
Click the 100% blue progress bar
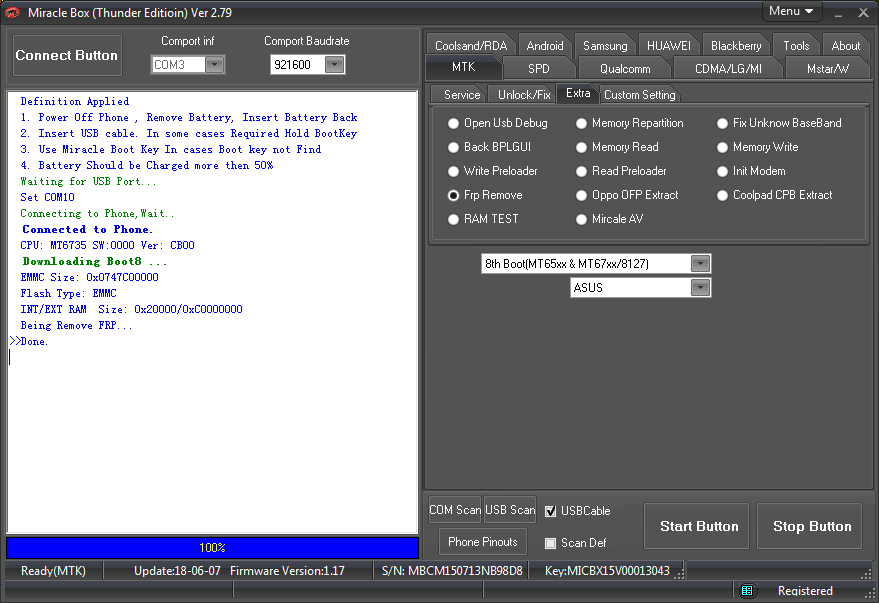coord(212,548)
